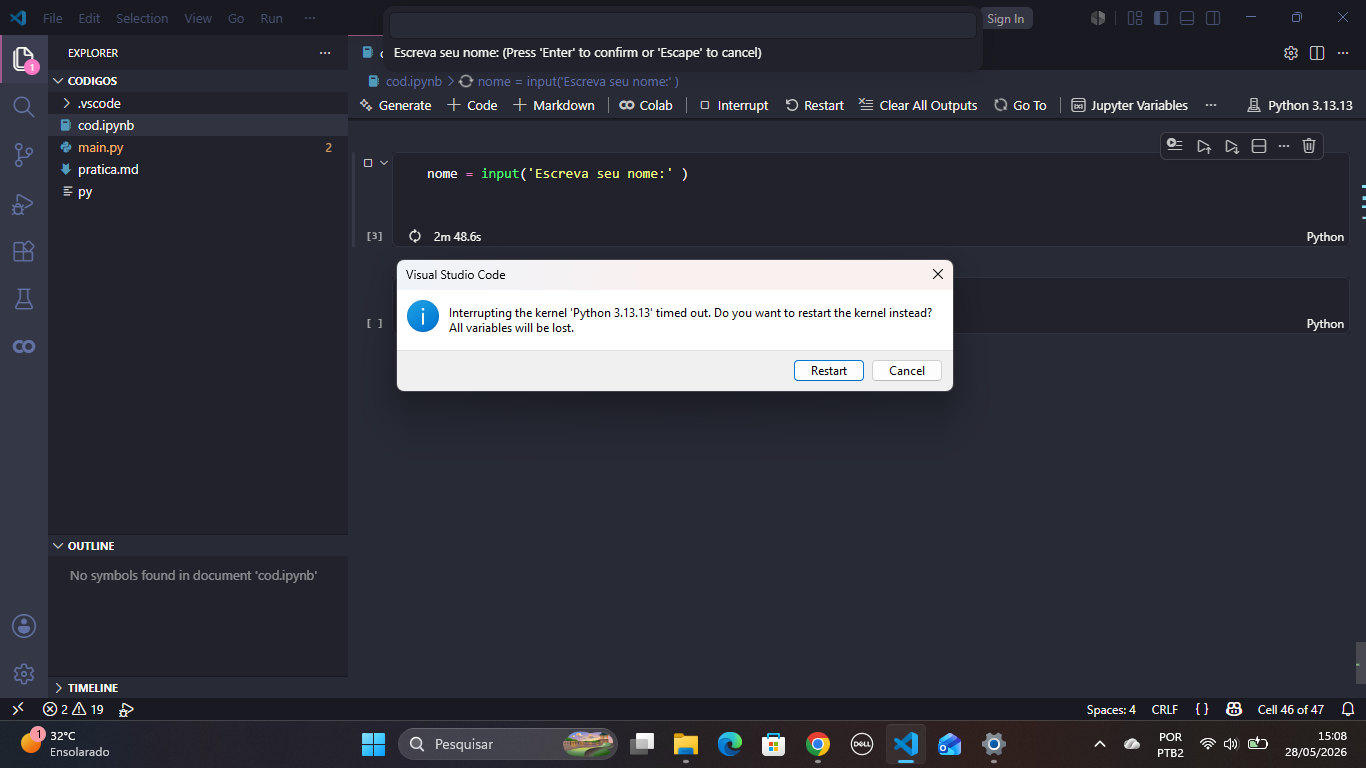The width and height of the screenshot is (1366, 768).
Task: Open the File menu
Action: pyautogui.click(x=52, y=18)
